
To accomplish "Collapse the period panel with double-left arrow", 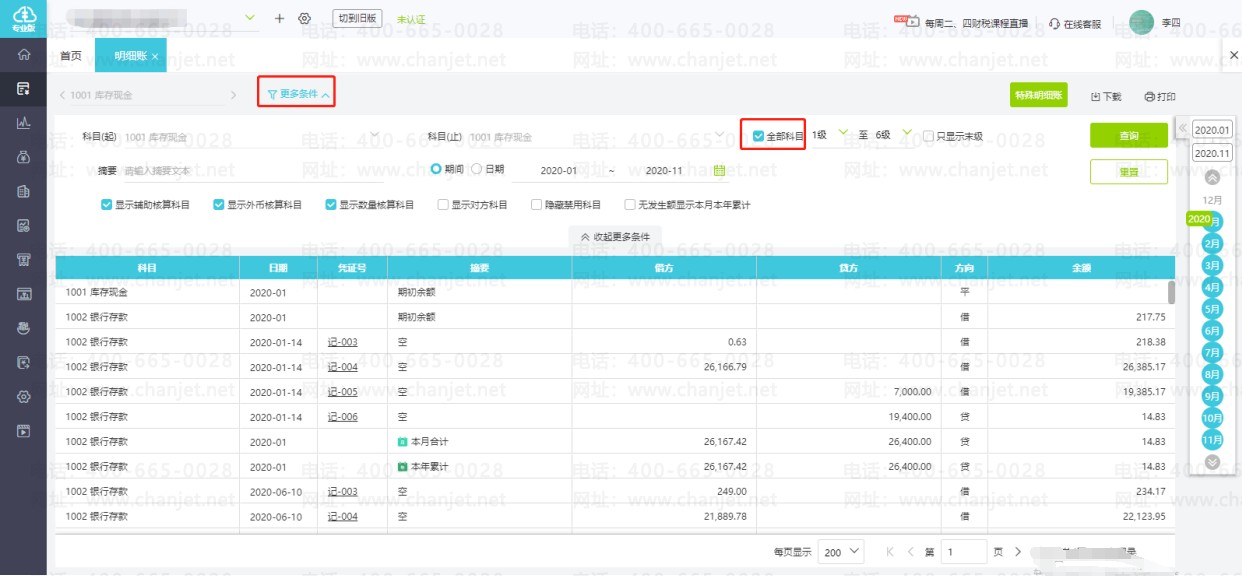I will point(1182,129).
